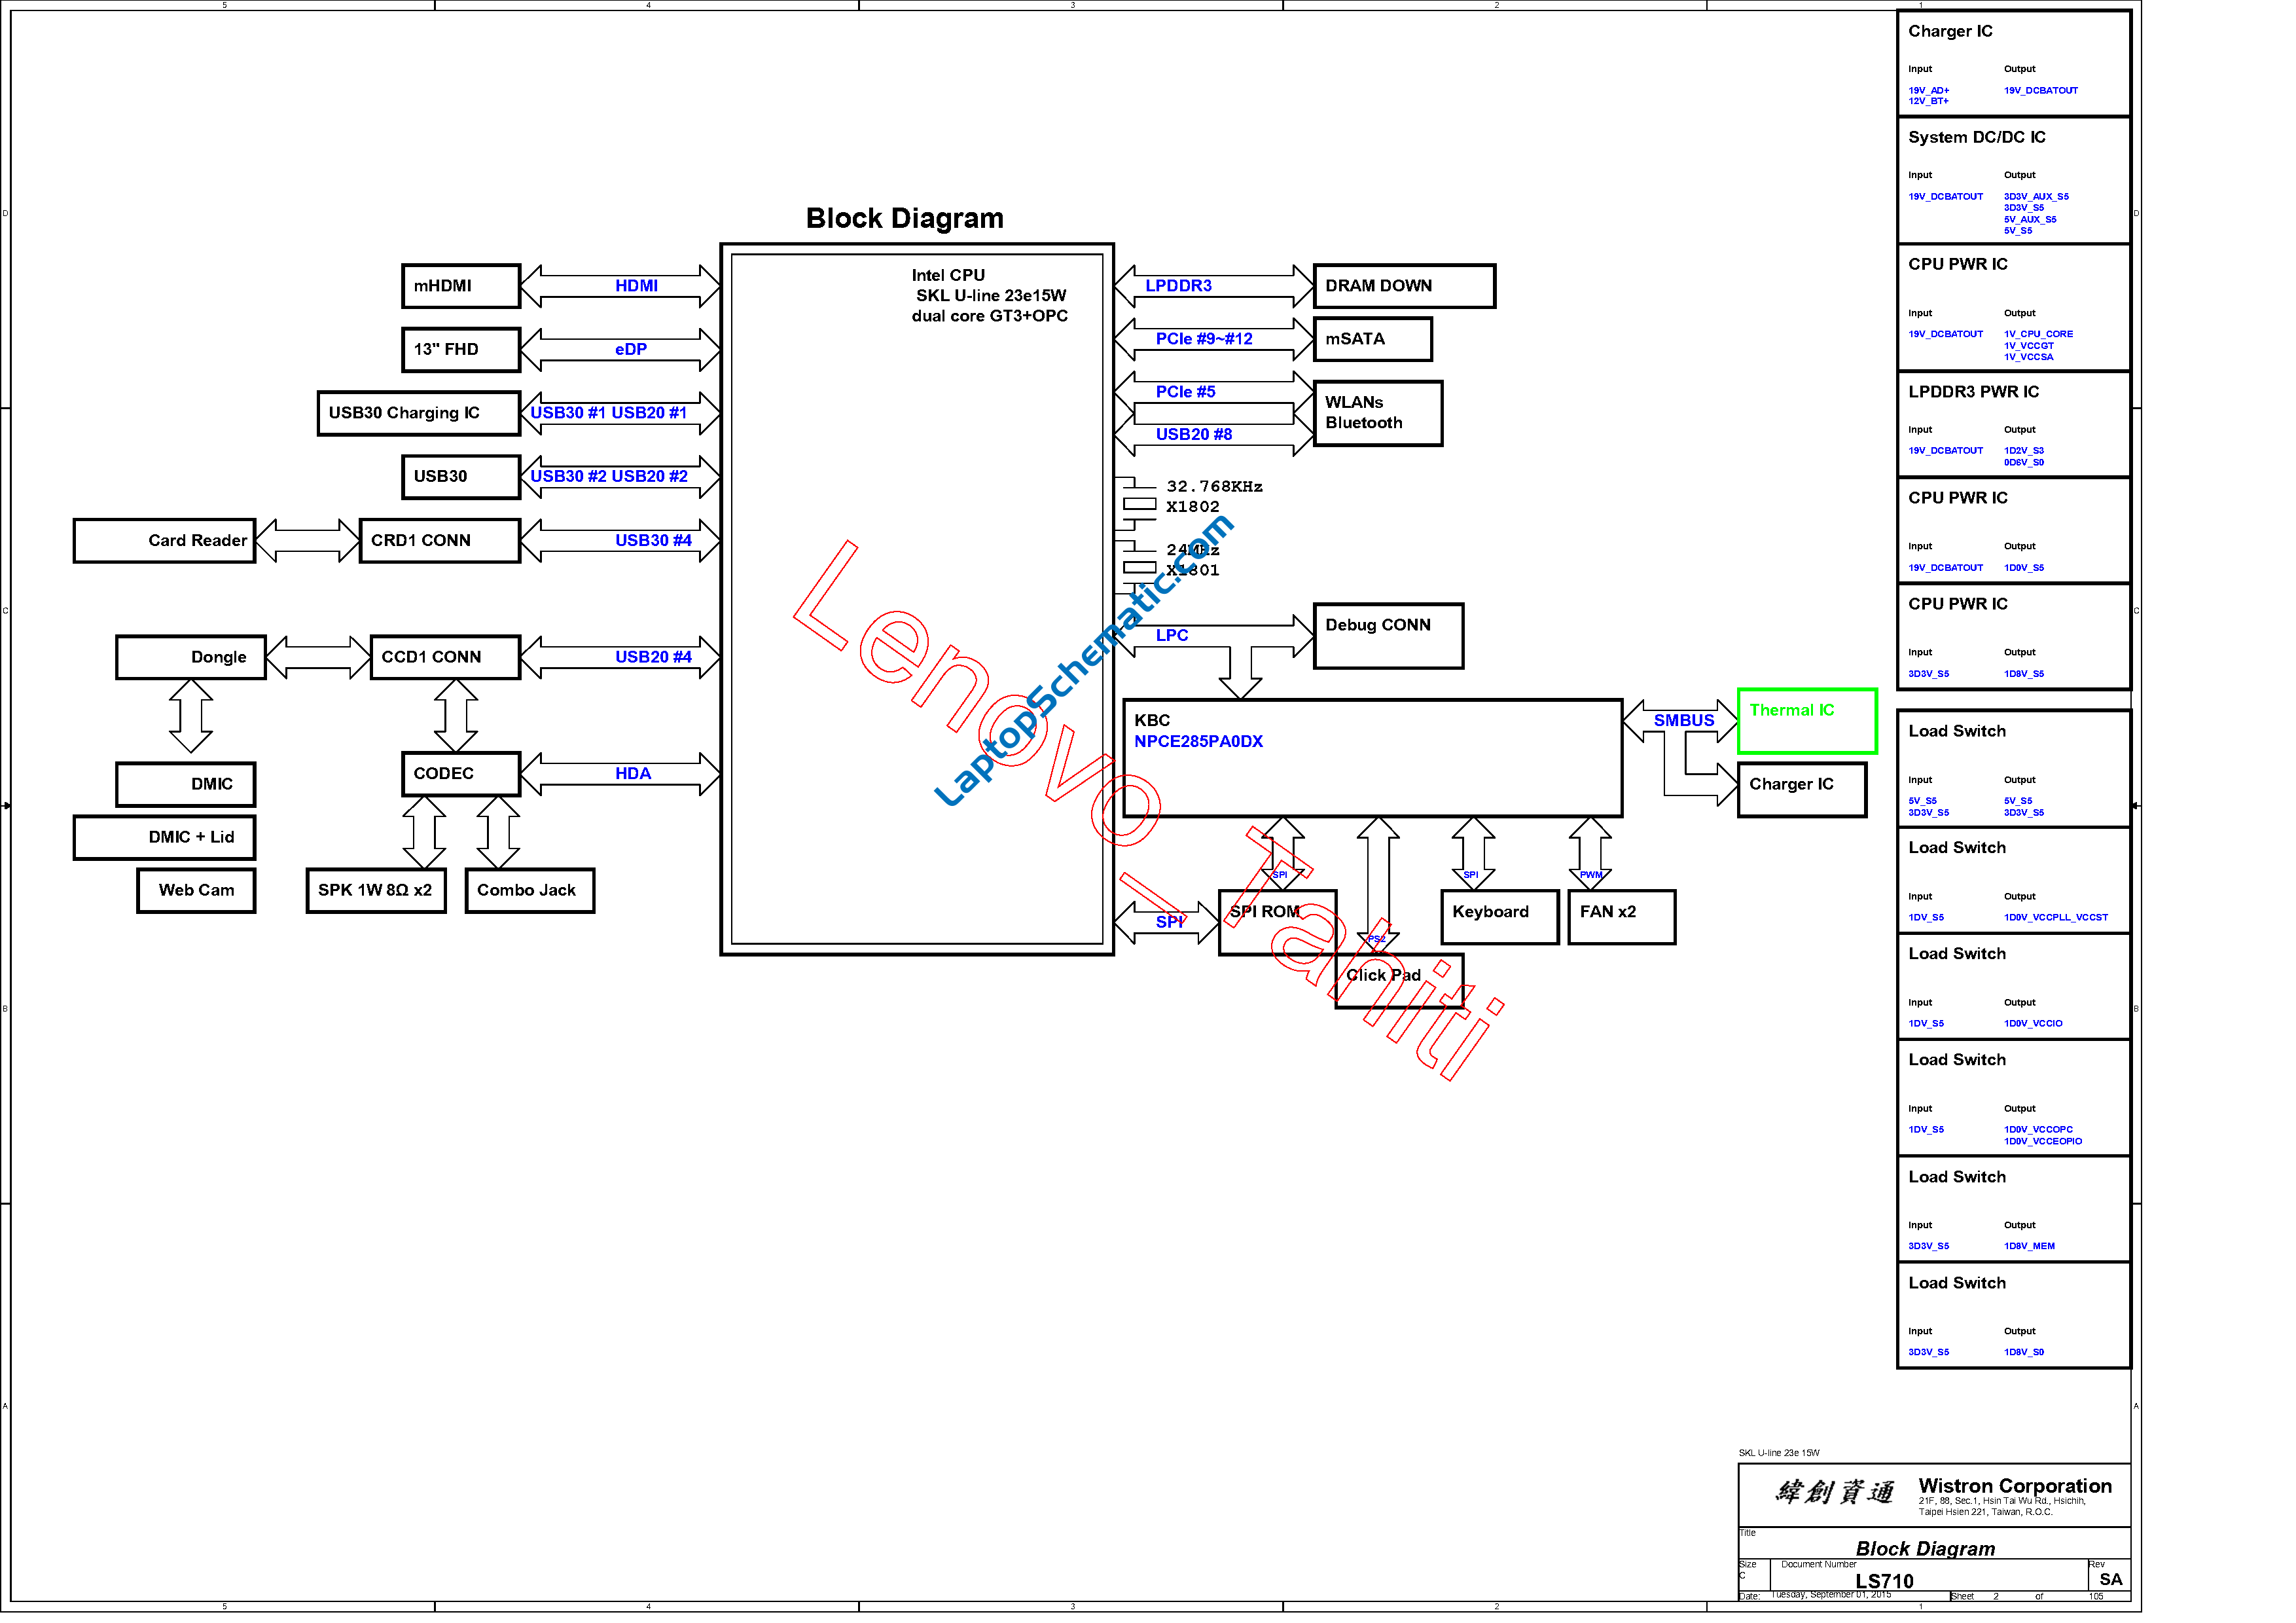The image size is (2296, 1623).
Task: Select the 'PCIe #9~#12' bus label
Action: coord(1204,339)
